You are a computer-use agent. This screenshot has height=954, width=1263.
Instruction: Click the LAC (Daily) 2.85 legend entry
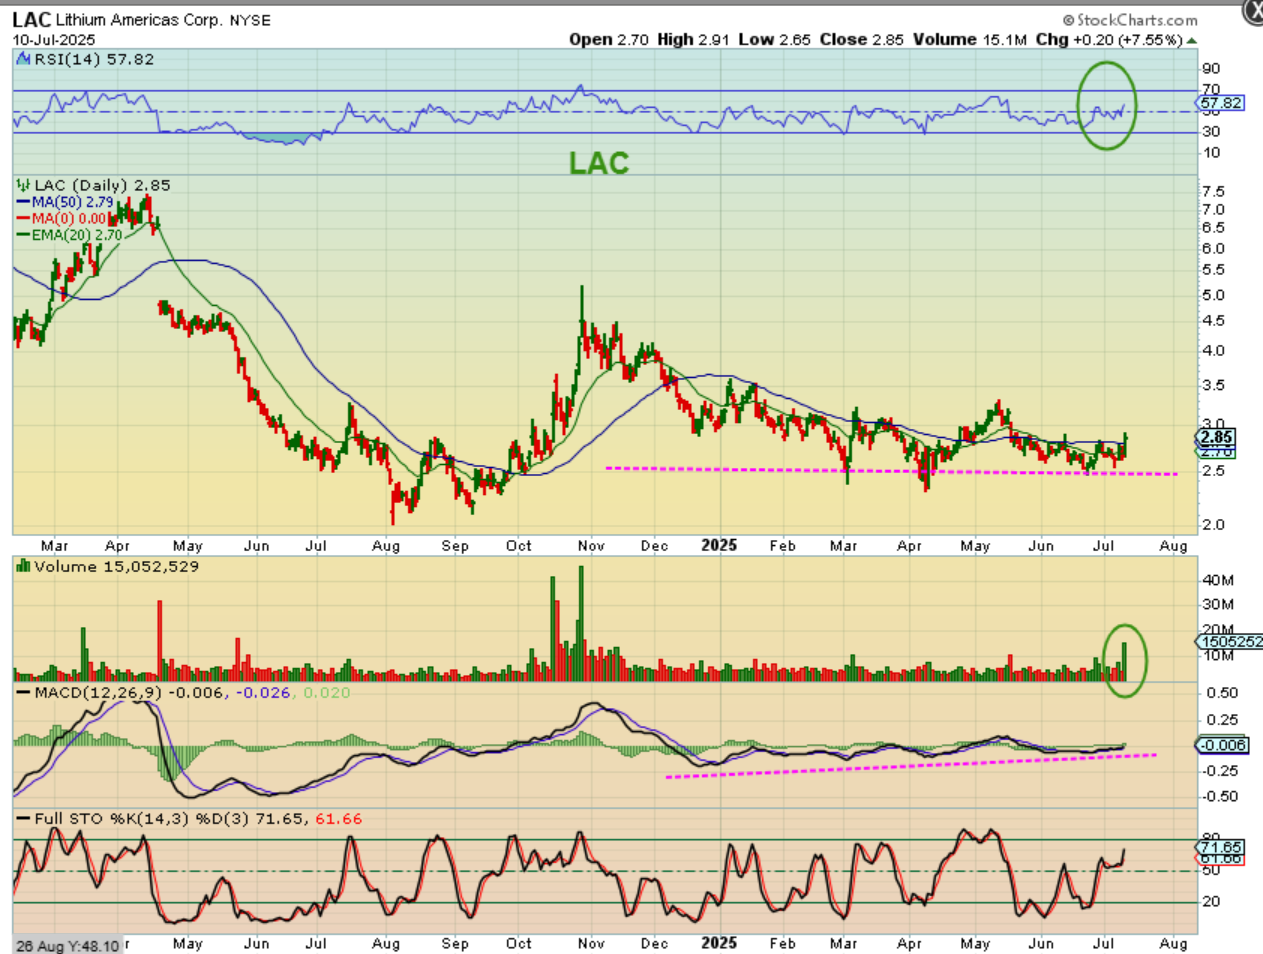pyautogui.click(x=102, y=185)
